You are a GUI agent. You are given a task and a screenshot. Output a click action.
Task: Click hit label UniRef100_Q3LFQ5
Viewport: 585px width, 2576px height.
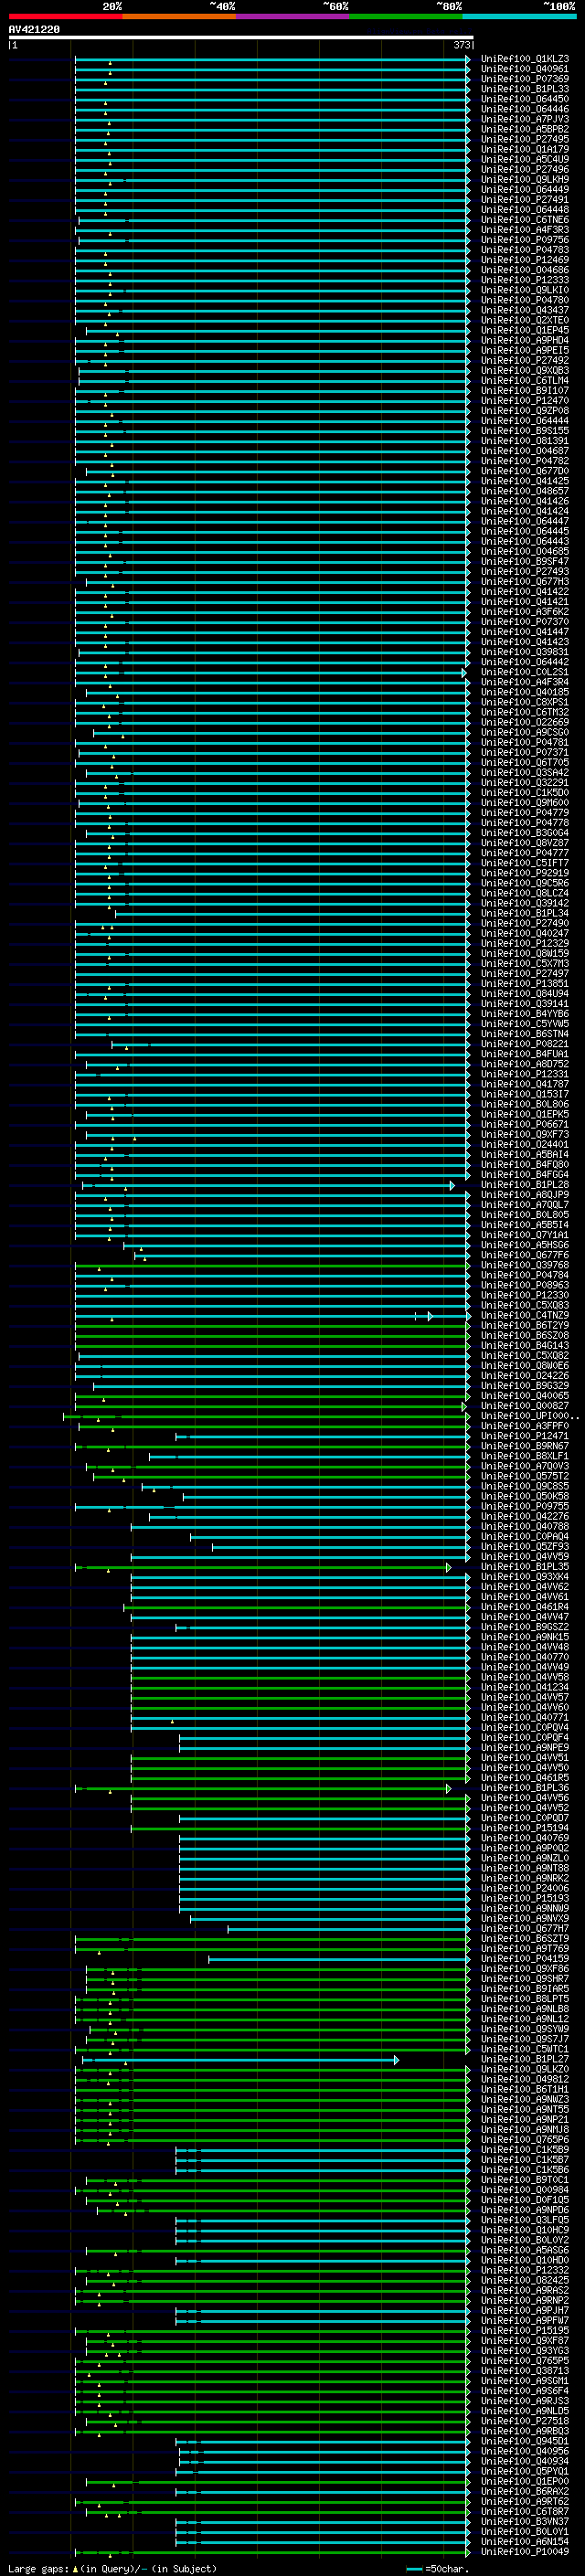tap(525, 2220)
